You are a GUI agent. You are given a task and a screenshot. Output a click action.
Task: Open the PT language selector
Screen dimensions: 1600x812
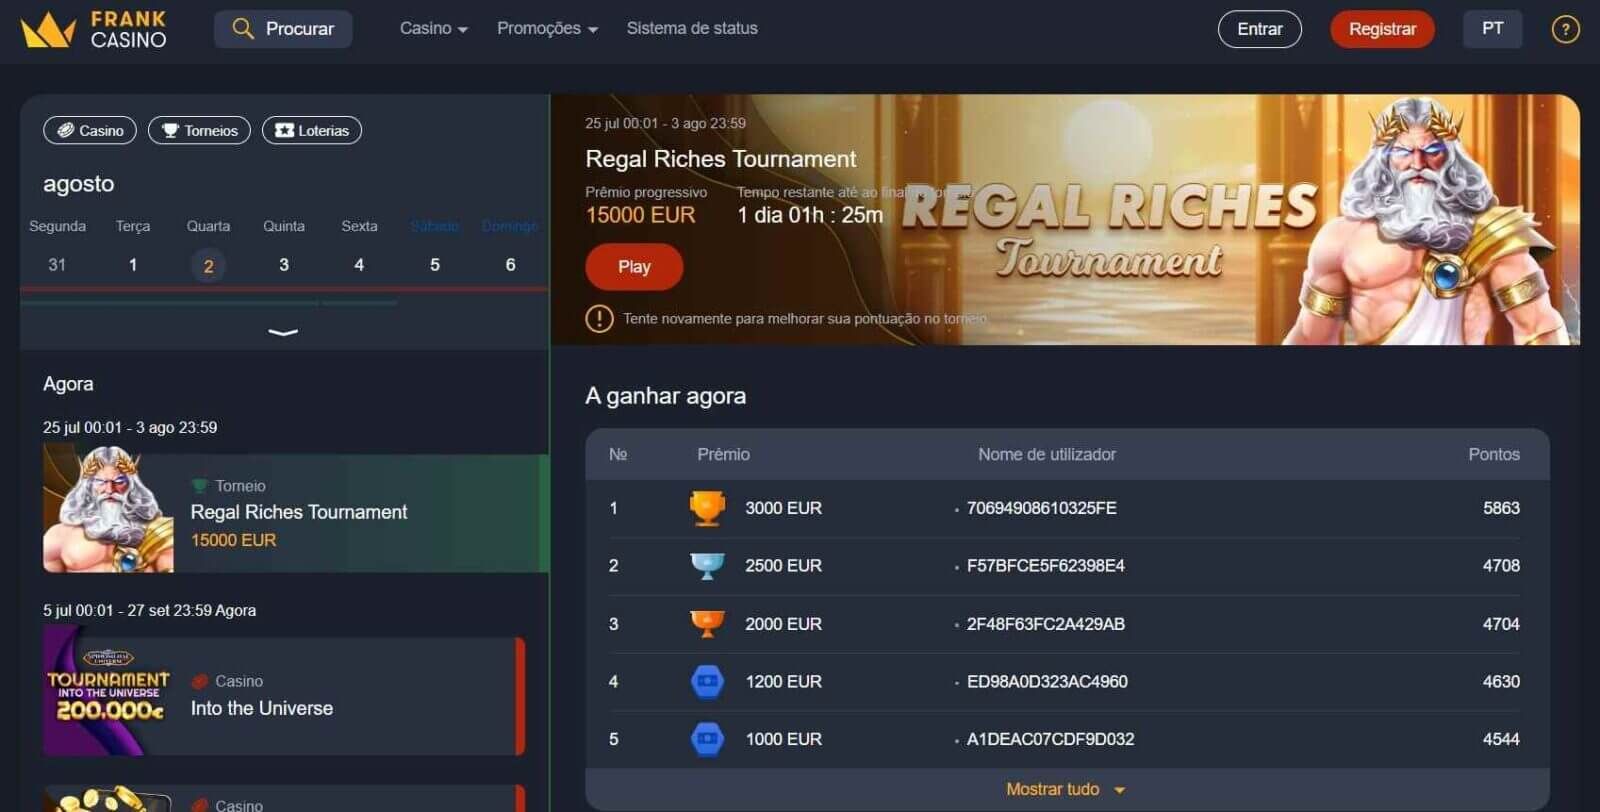1492,29
